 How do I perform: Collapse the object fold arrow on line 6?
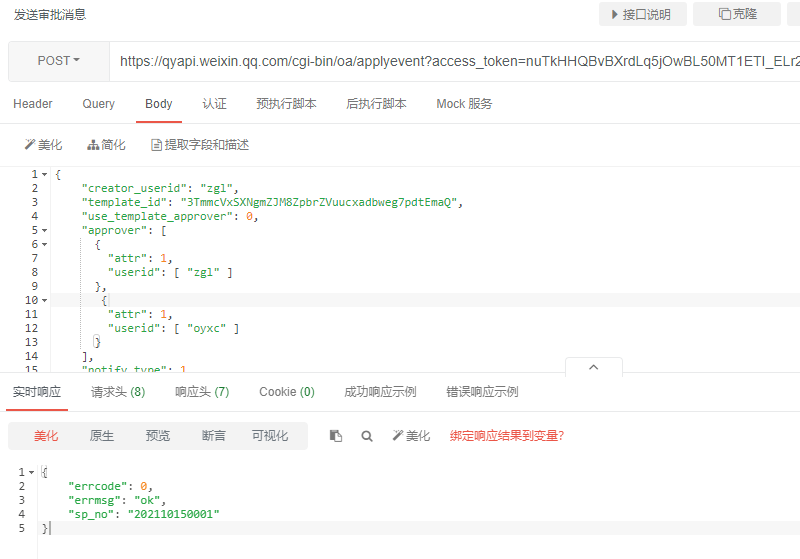coord(45,244)
